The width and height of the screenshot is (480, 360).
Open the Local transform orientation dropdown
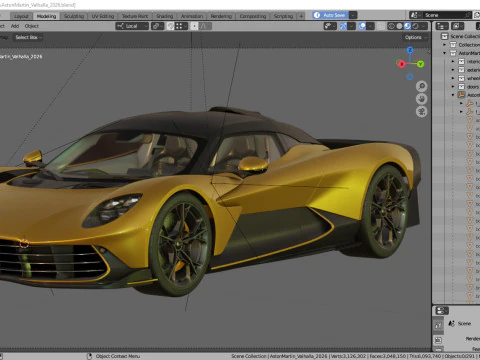tap(132, 26)
